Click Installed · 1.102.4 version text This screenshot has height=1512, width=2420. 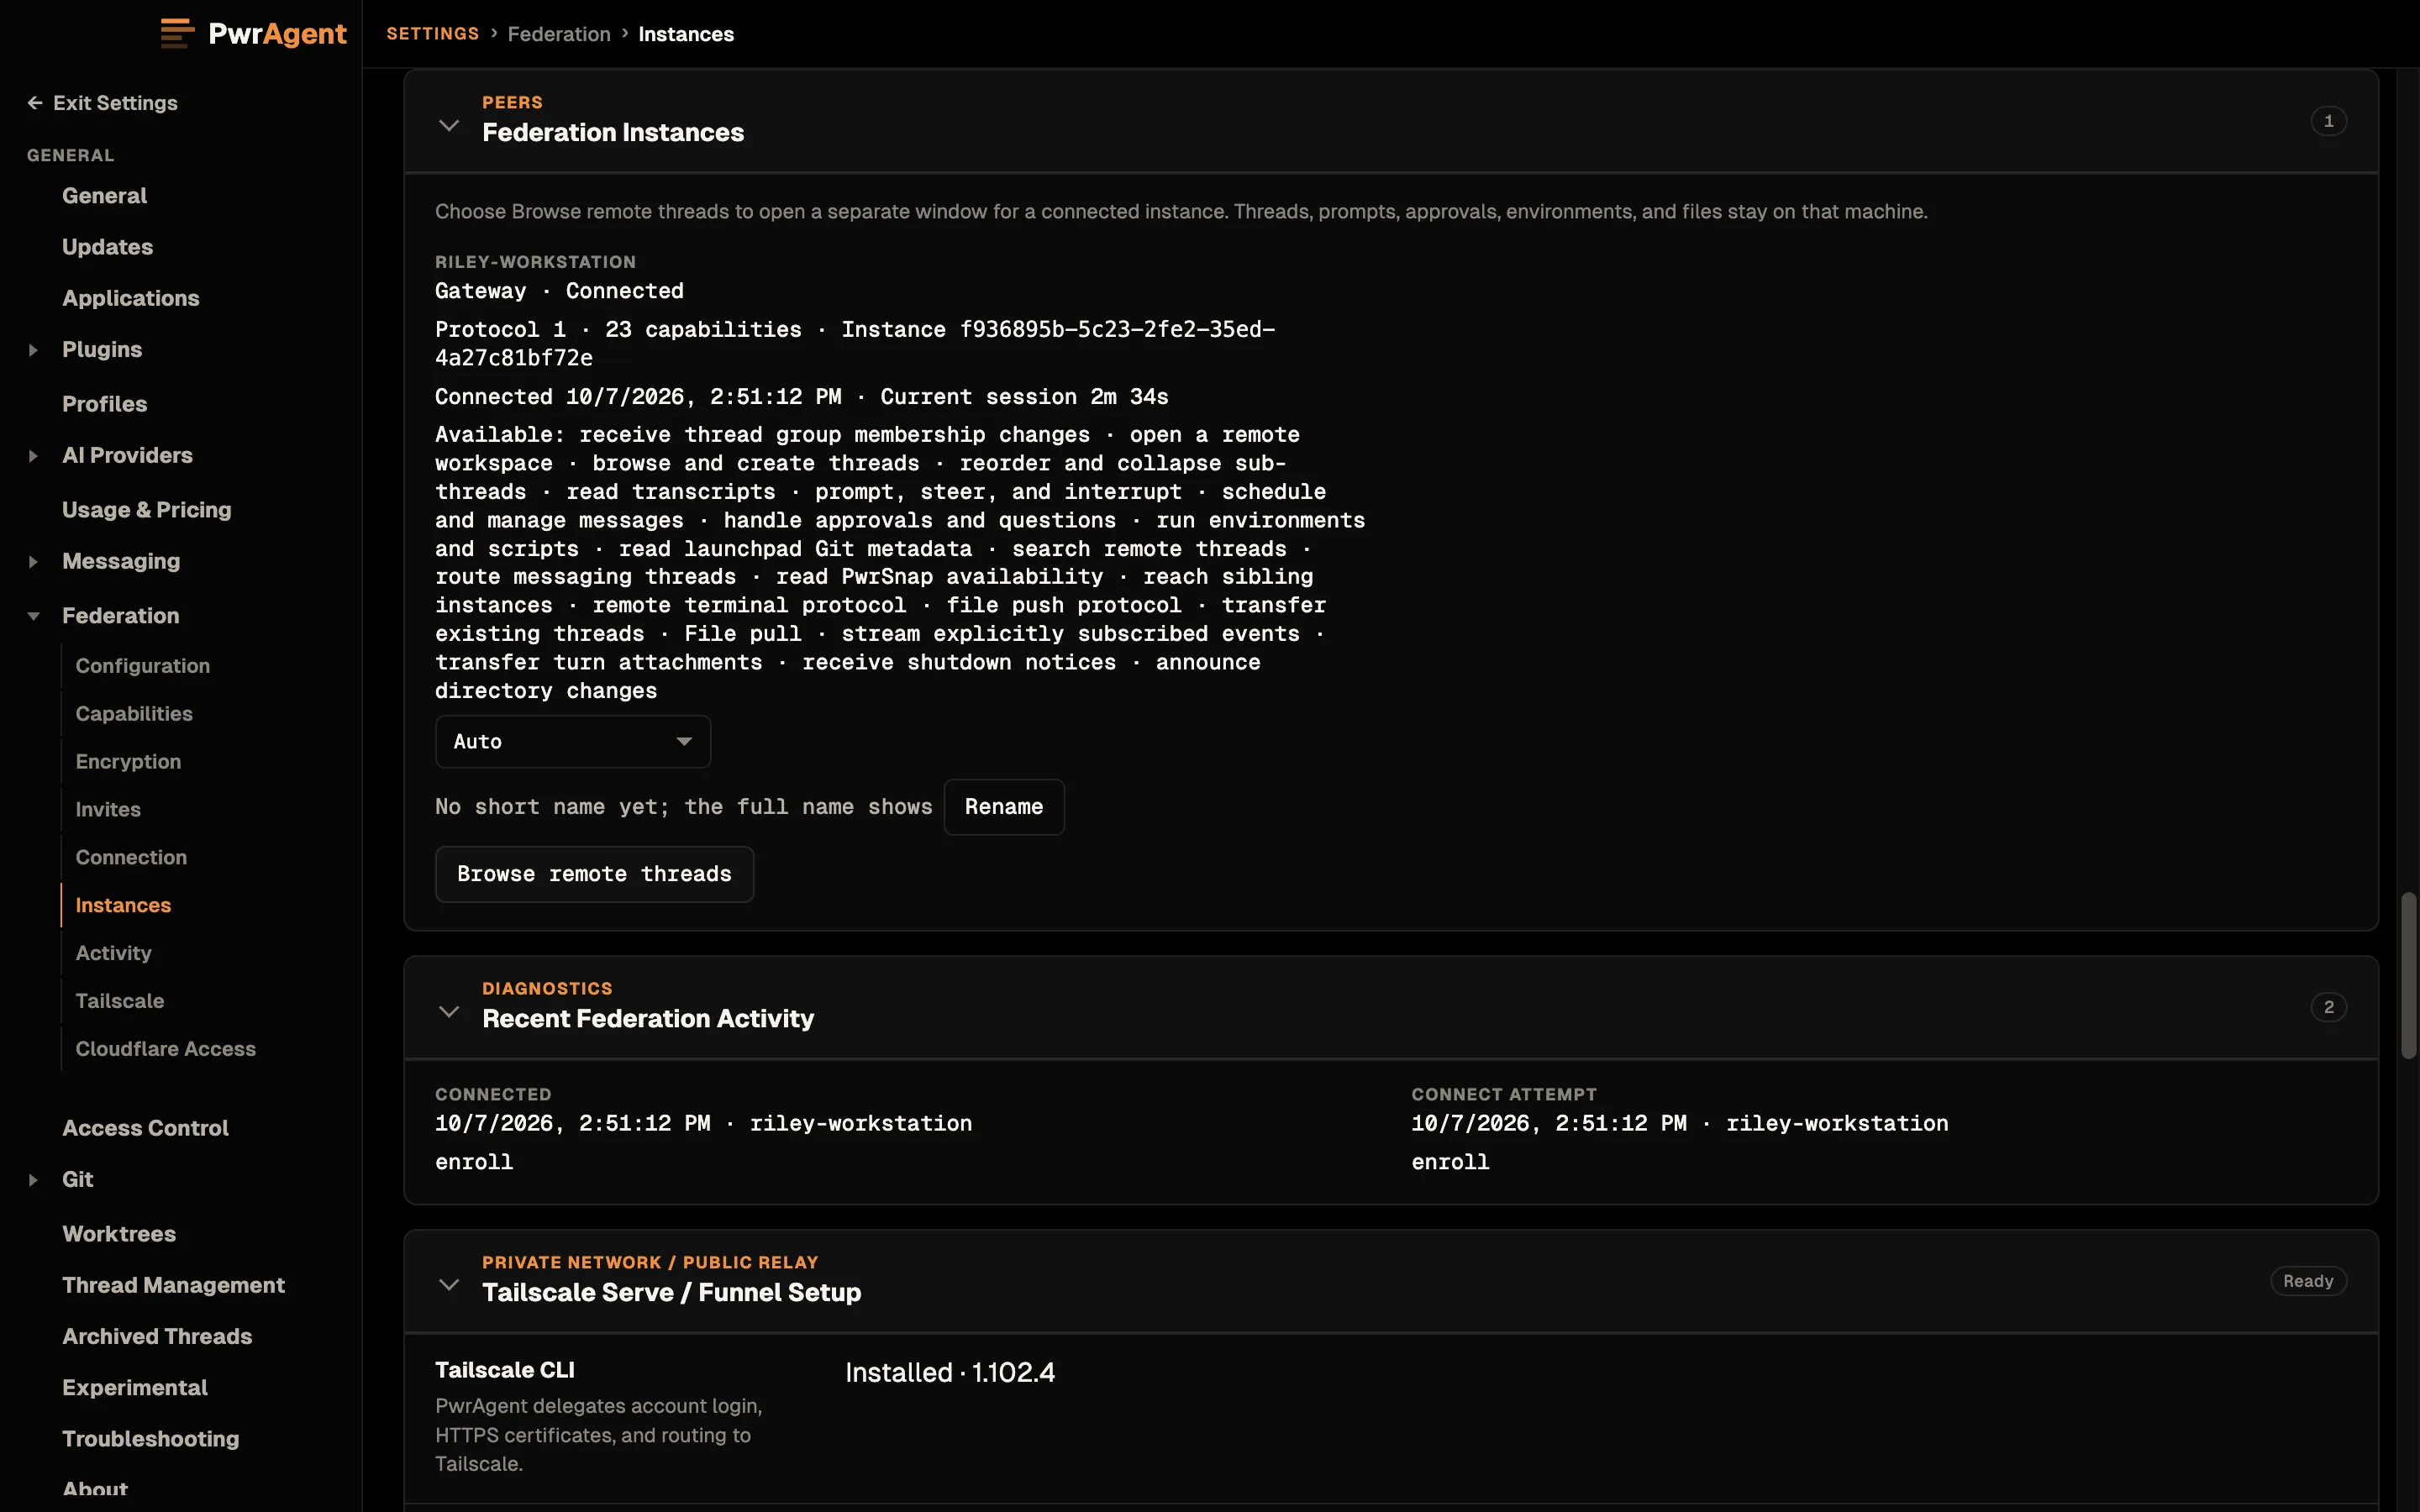coord(950,1373)
